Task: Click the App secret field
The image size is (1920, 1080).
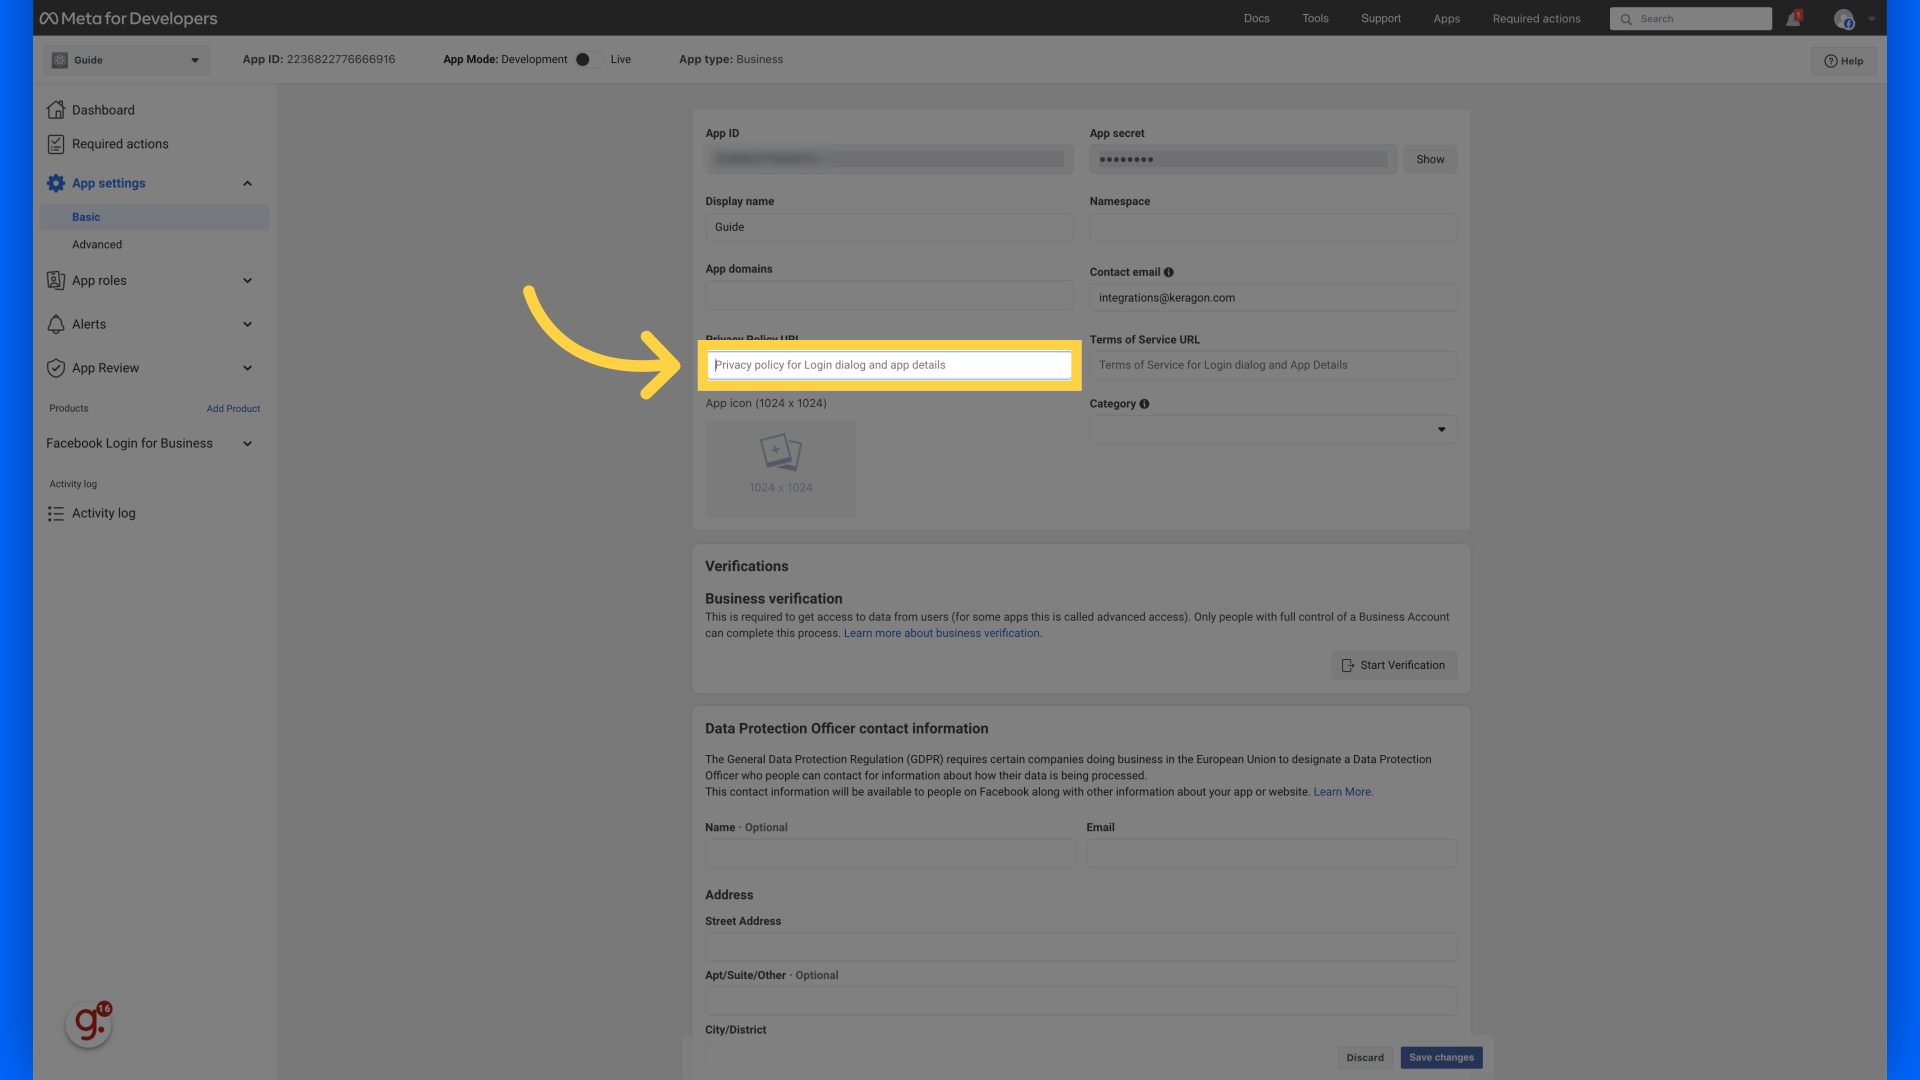Action: 1243,159
